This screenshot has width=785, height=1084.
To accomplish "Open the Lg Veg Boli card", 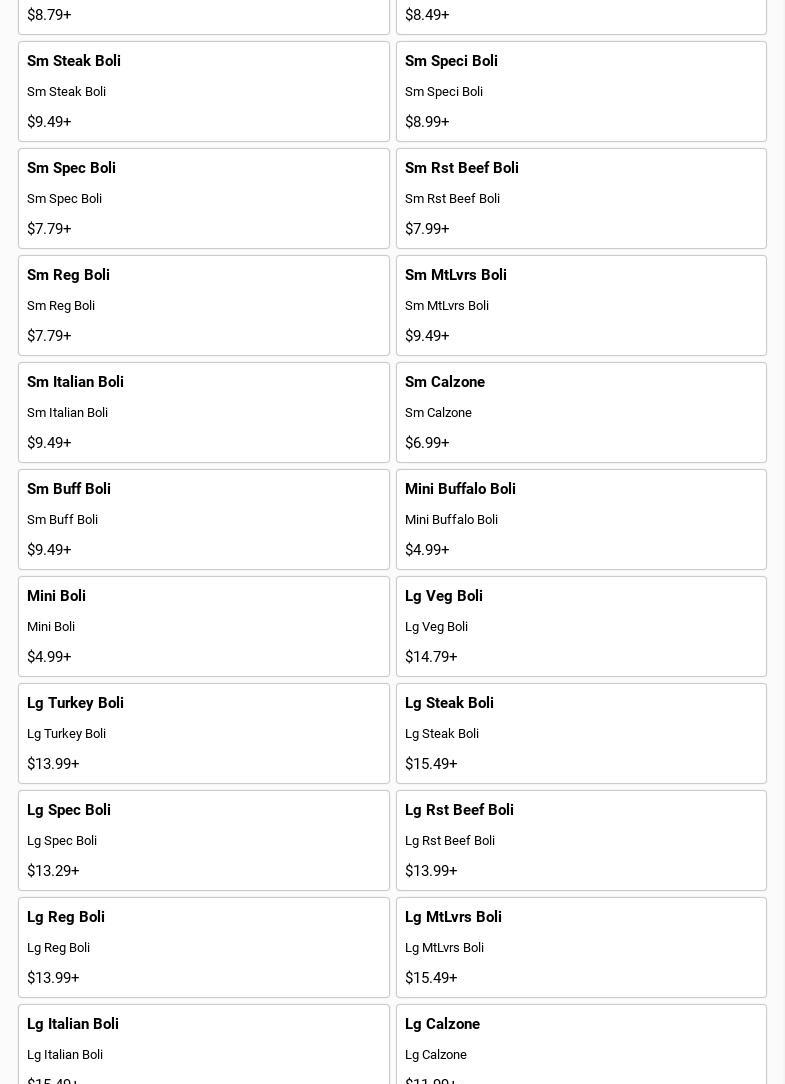I will (x=581, y=626).
